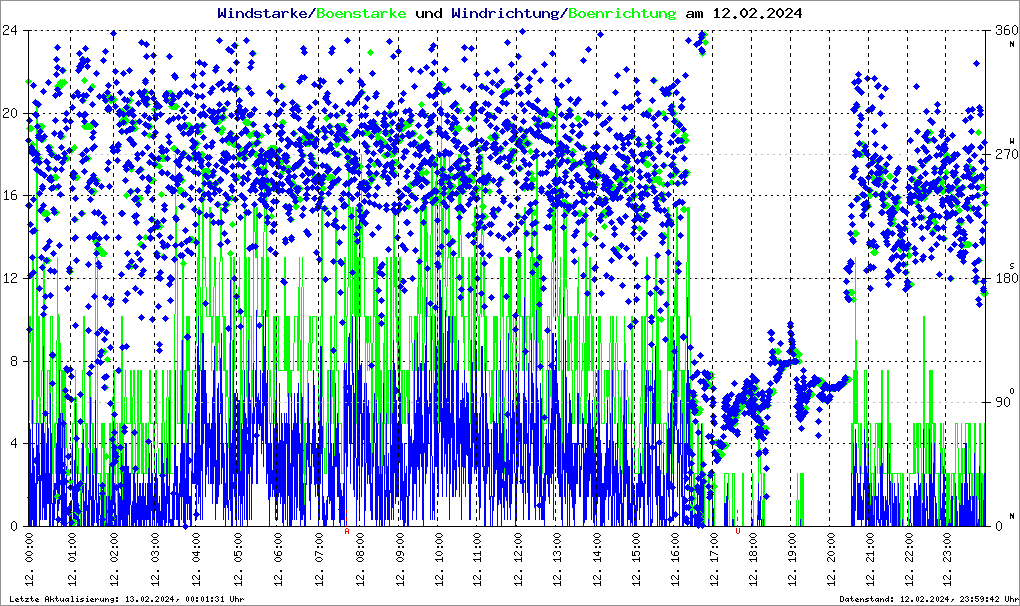1020x606 pixels.
Task: Click the time label "12. 11:00"
Action: tap(477, 558)
